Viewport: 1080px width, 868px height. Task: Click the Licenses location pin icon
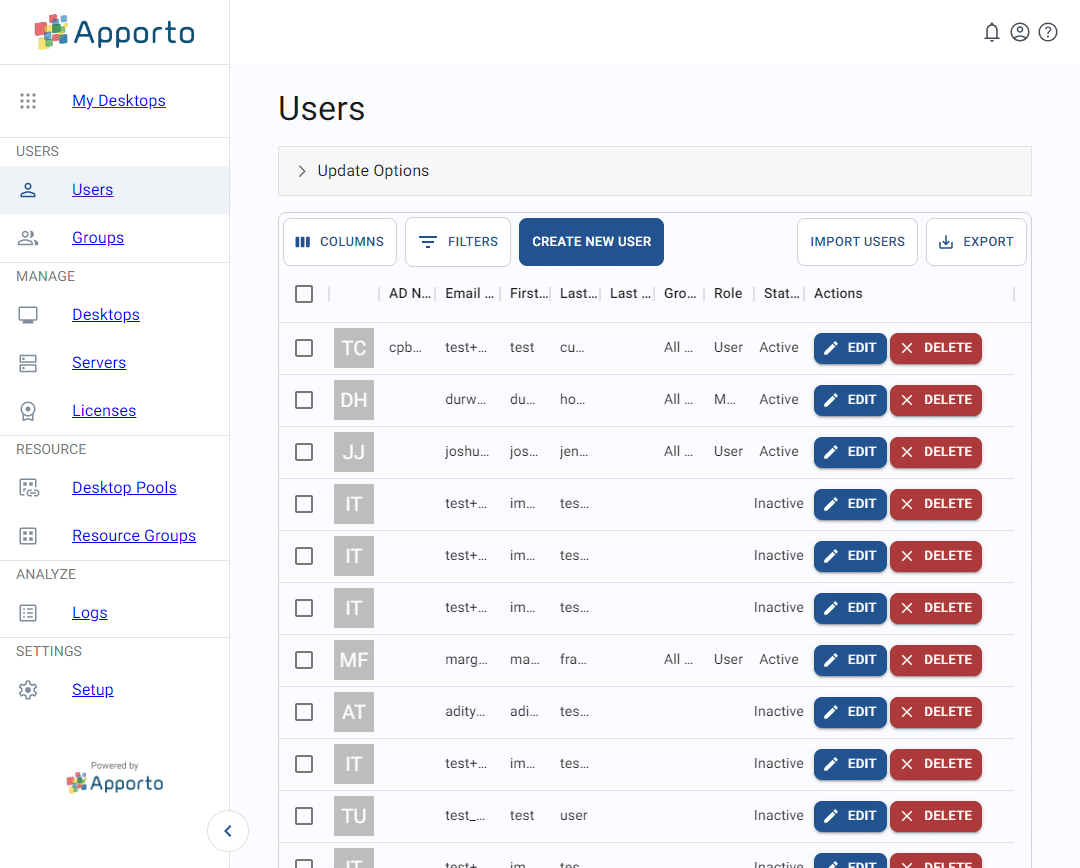point(27,410)
